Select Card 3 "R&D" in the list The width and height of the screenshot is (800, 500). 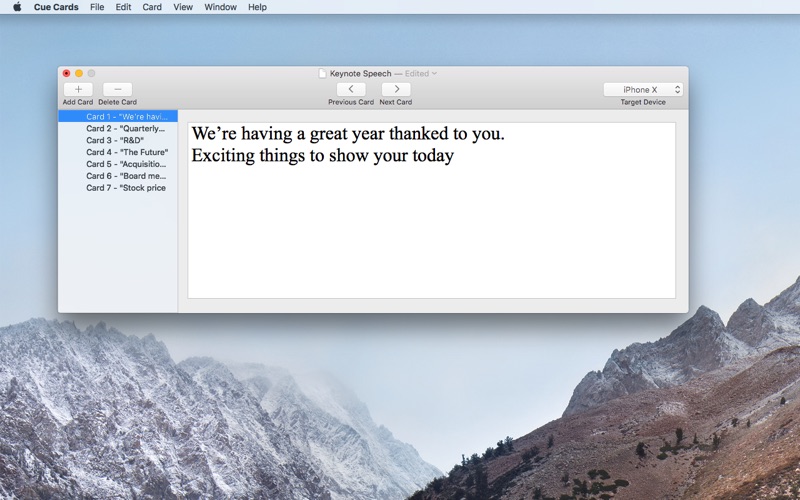118,140
